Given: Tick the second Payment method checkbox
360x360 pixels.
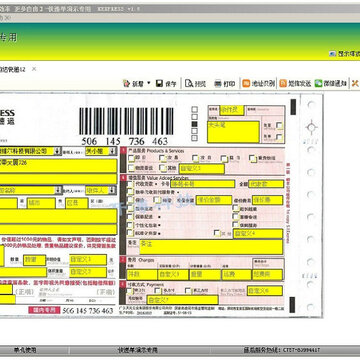Looking at the screenshot, I should coord(158,291).
